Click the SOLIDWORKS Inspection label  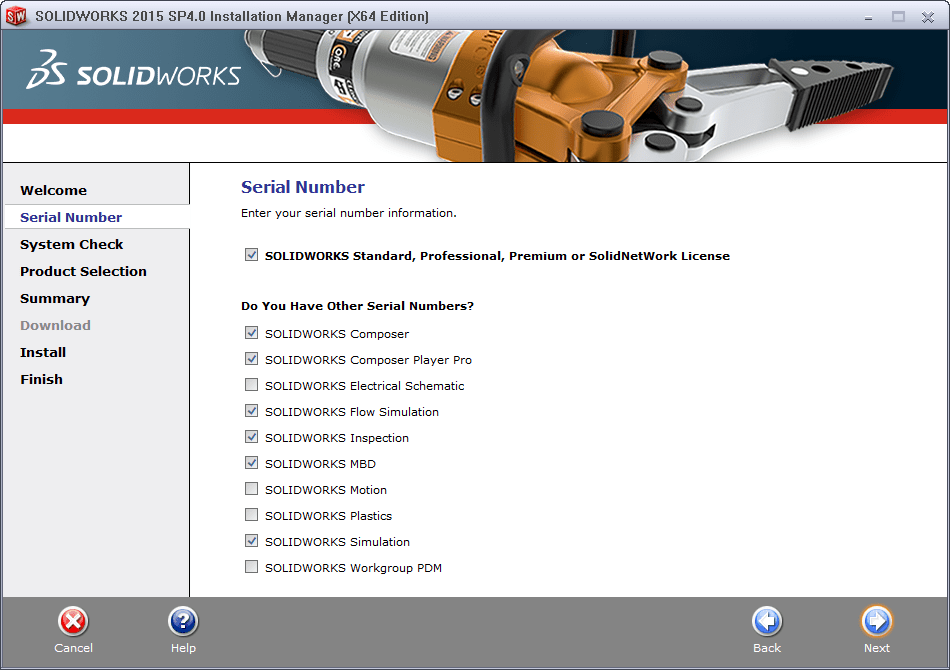coord(337,438)
